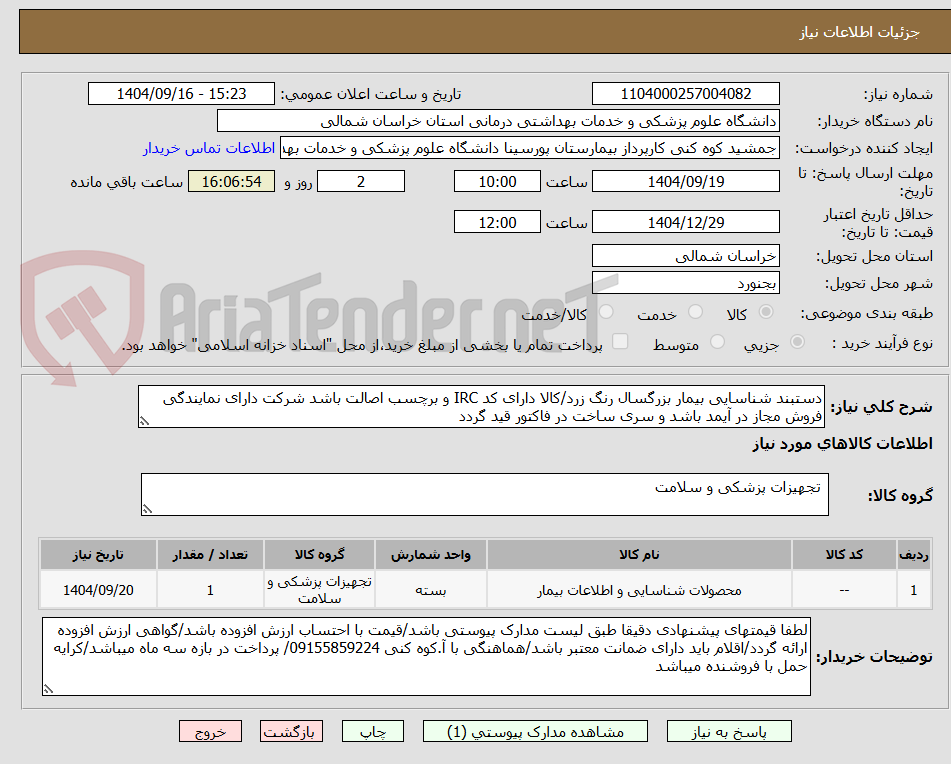This screenshot has height=764, width=951.
Task: Click need number field 1104000257004082
Action: [x=686, y=93]
